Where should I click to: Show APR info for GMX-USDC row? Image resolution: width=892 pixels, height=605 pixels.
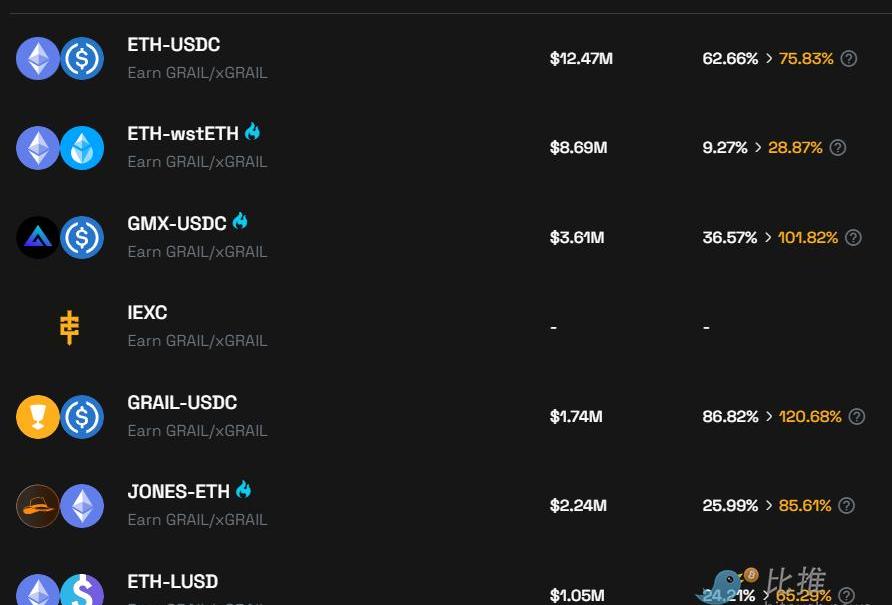[853, 238]
